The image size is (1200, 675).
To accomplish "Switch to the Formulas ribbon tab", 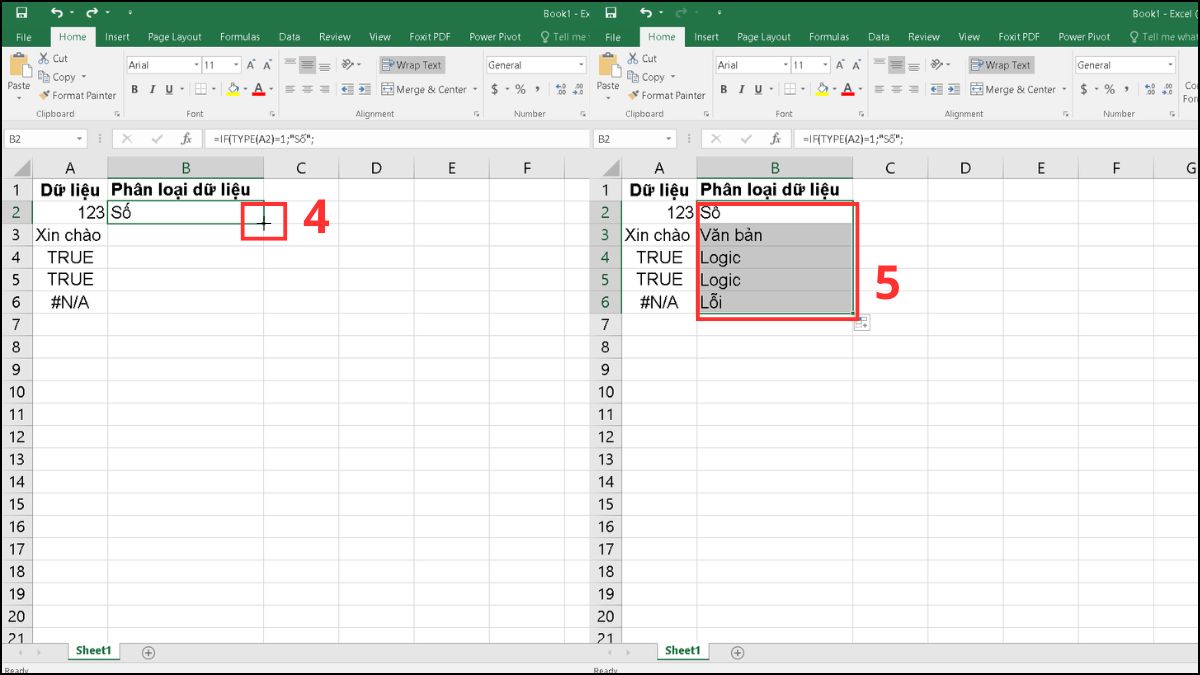I will pyautogui.click(x=239, y=36).
